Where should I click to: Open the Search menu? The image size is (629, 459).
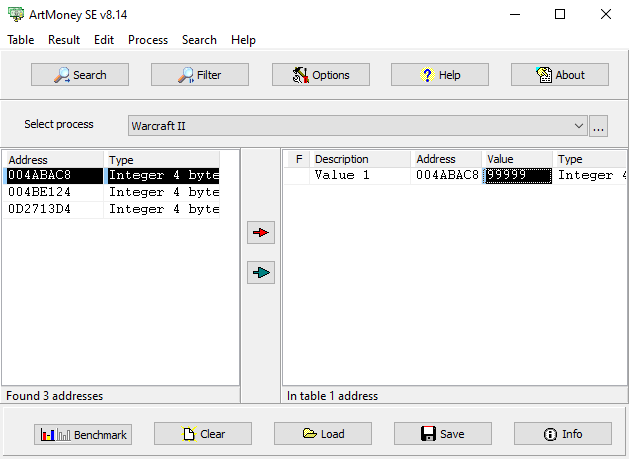[x=199, y=40]
